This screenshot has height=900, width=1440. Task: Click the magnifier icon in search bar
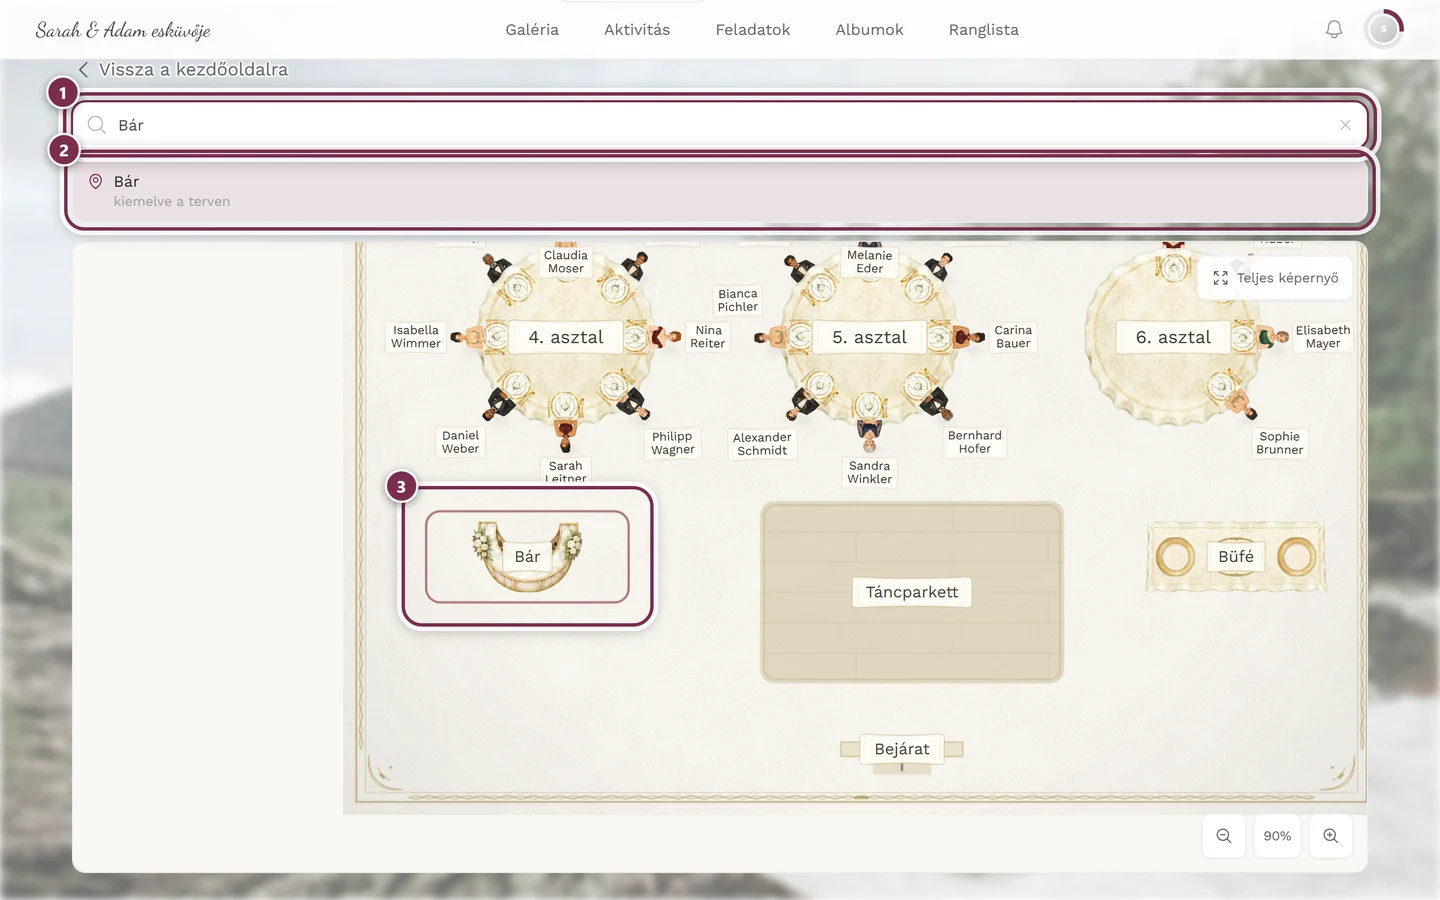click(97, 125)
